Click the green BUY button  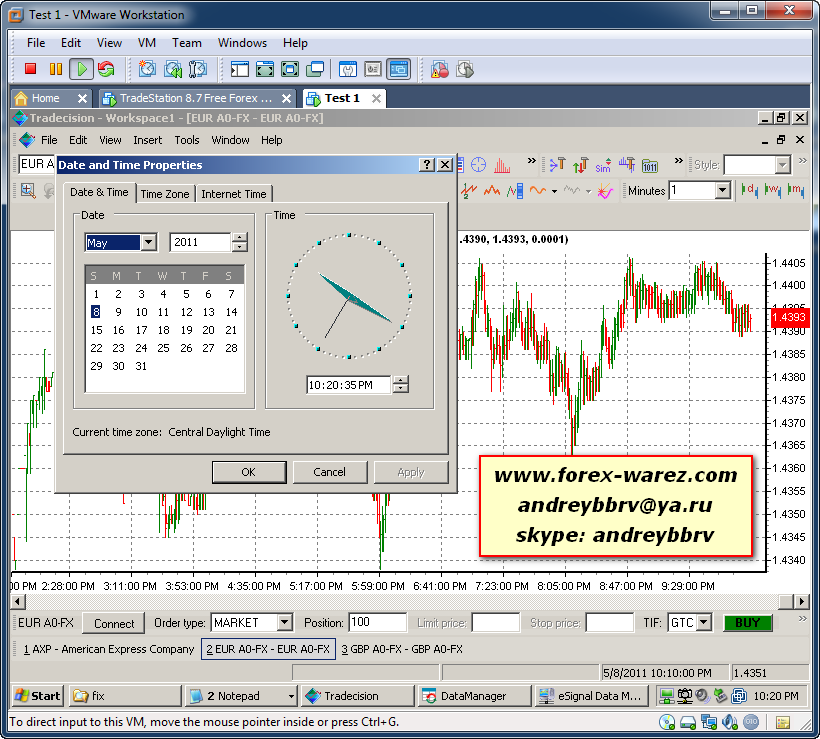tap(747, 623)
